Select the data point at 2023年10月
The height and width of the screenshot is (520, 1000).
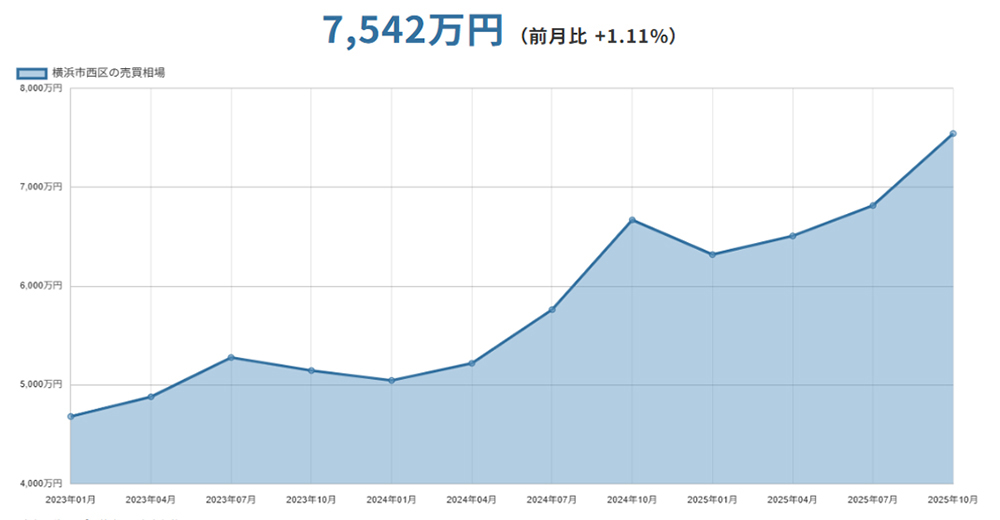[x=311, y=371]
